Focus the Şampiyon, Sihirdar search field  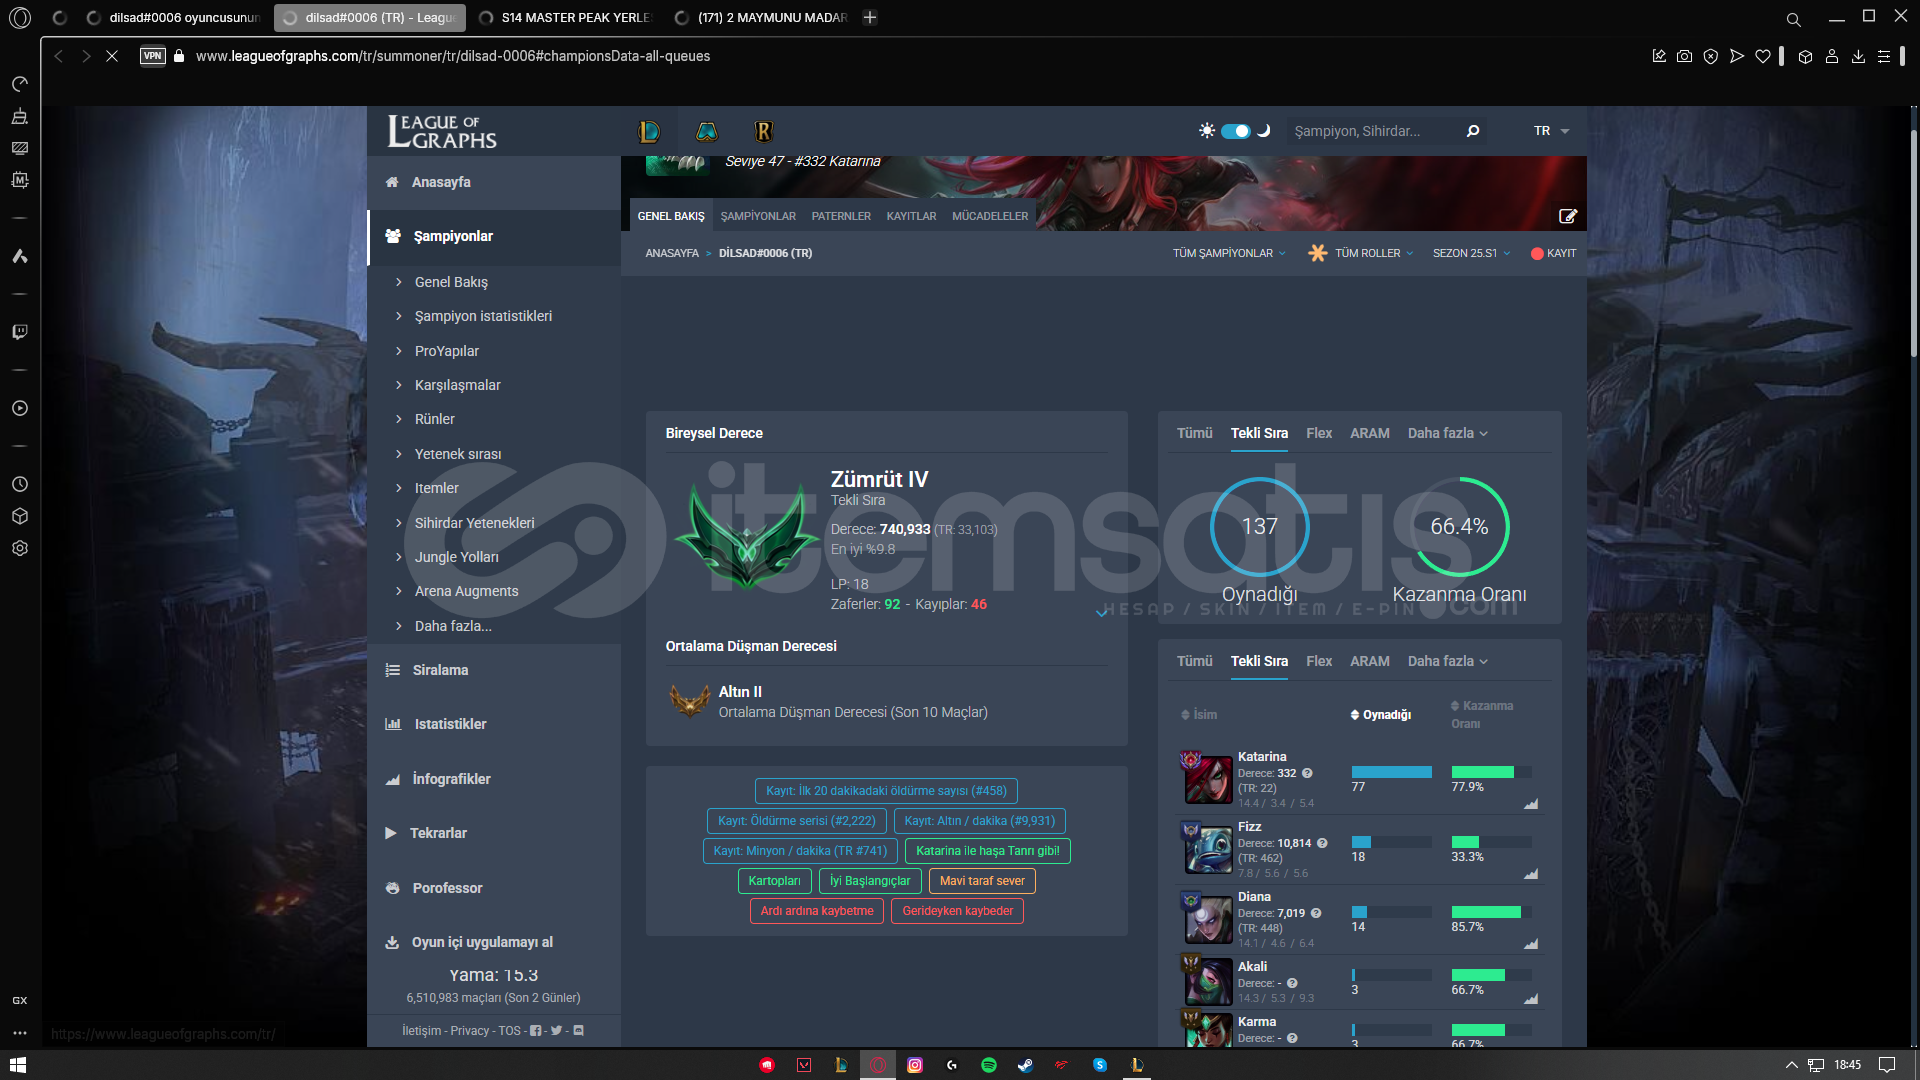pyautogui.click(x=1375, y=131)
